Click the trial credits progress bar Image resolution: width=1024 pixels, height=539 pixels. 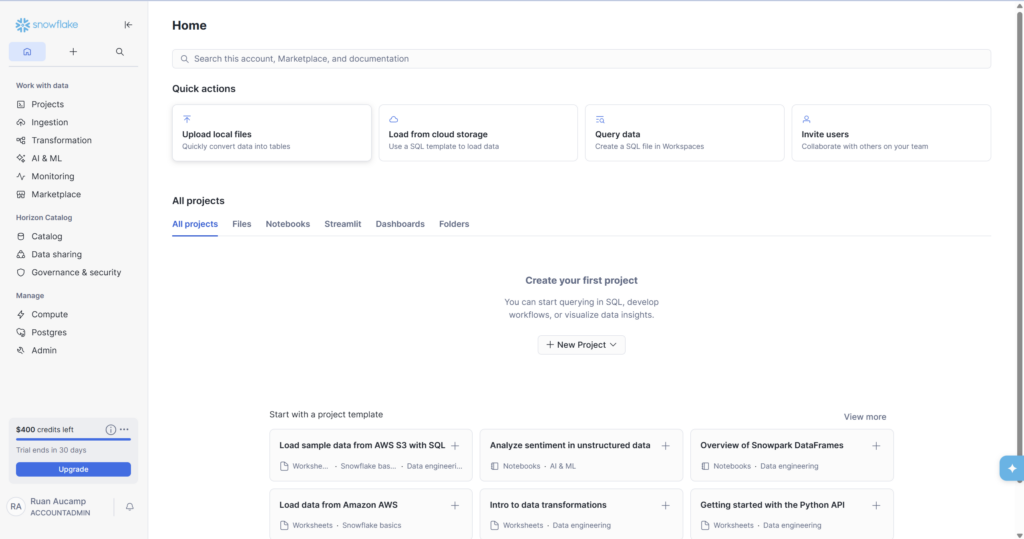73,439
